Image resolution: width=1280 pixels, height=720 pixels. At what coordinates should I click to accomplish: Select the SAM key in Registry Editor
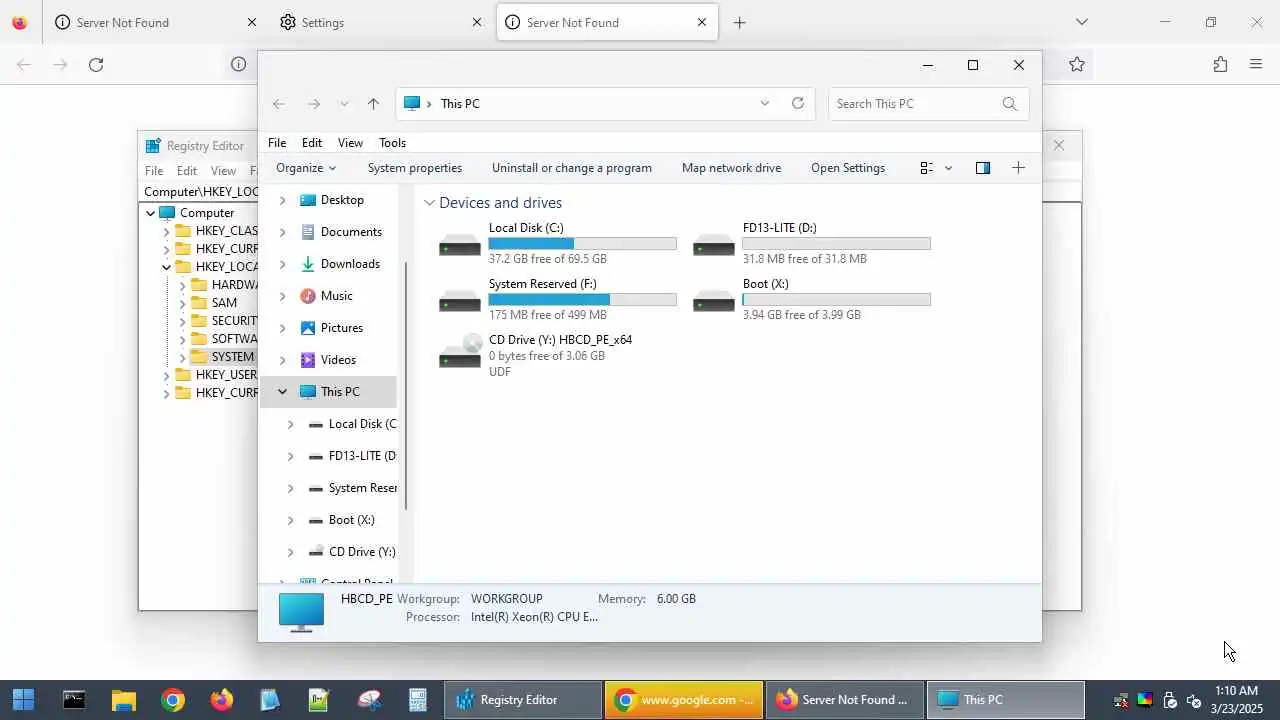[224, 303]
